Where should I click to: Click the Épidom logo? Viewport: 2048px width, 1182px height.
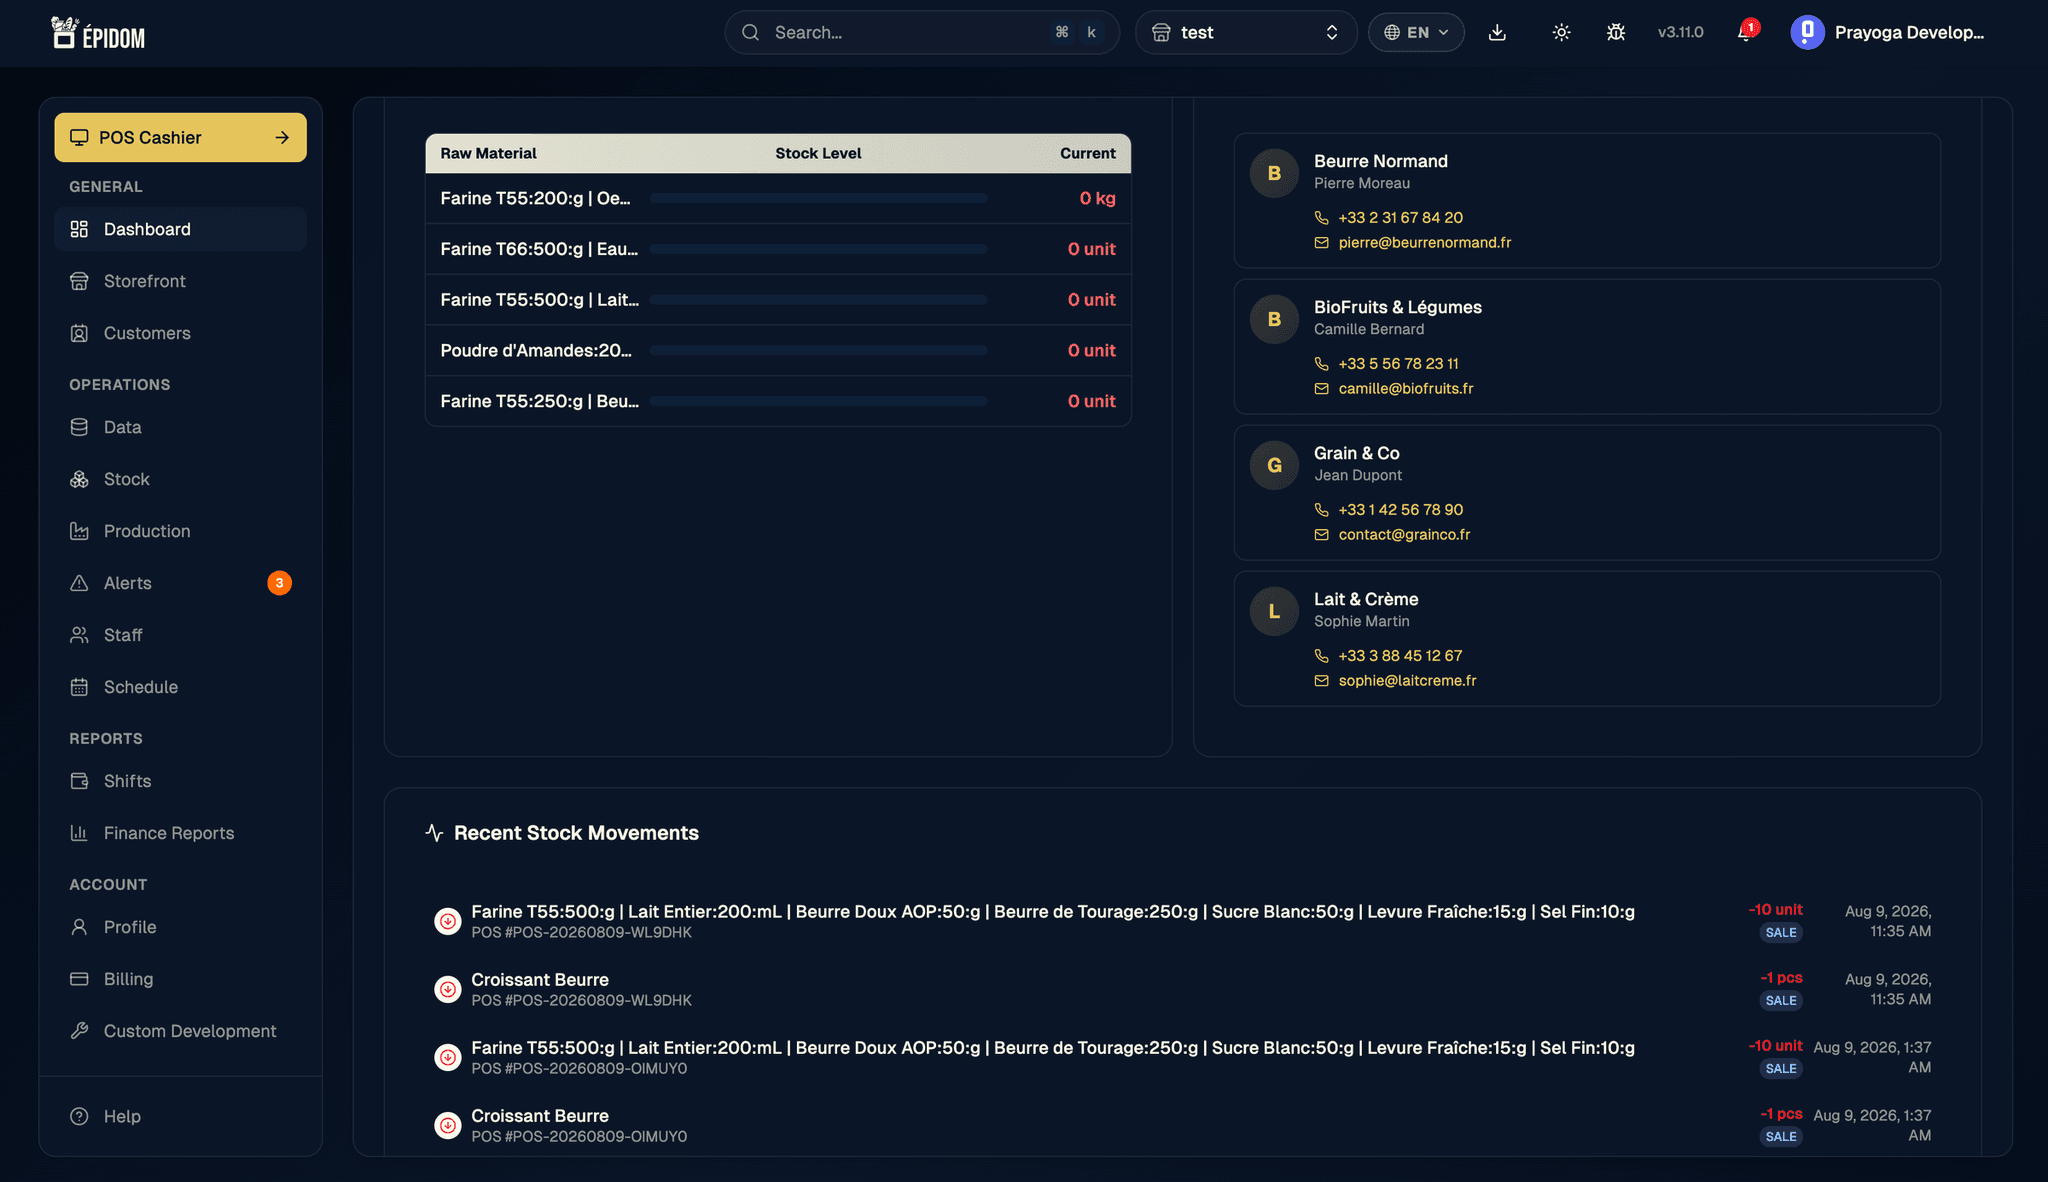(98, 33)
